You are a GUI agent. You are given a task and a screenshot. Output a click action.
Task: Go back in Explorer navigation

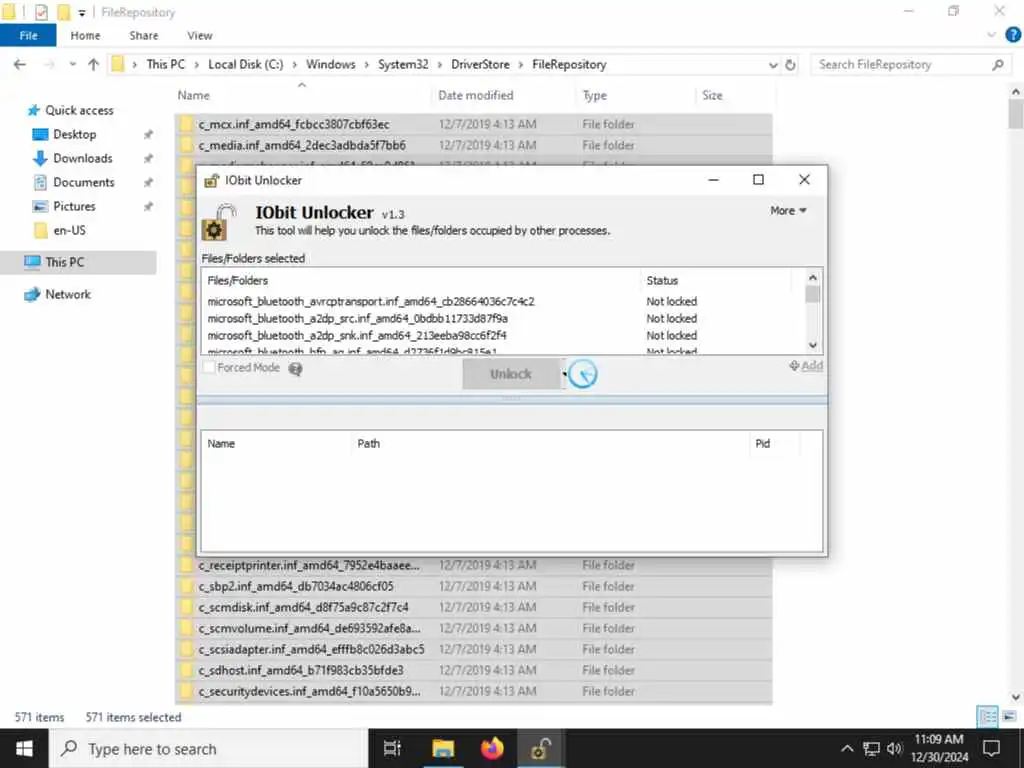20,64
